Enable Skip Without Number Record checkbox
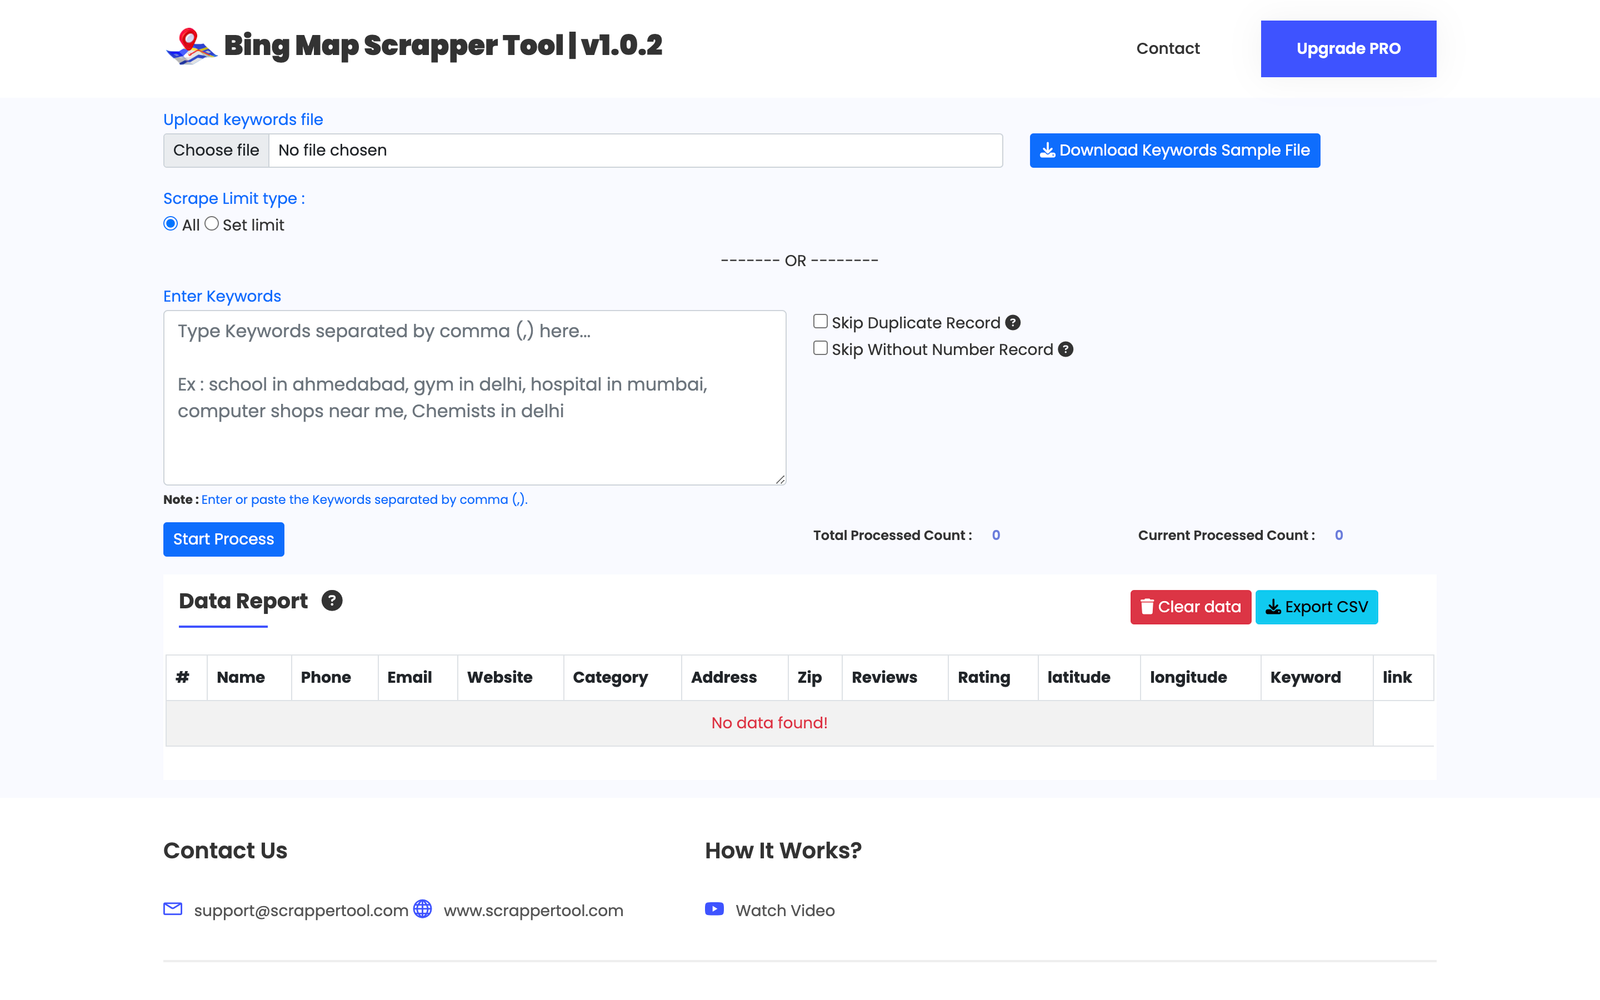 (x=820, y=348)
